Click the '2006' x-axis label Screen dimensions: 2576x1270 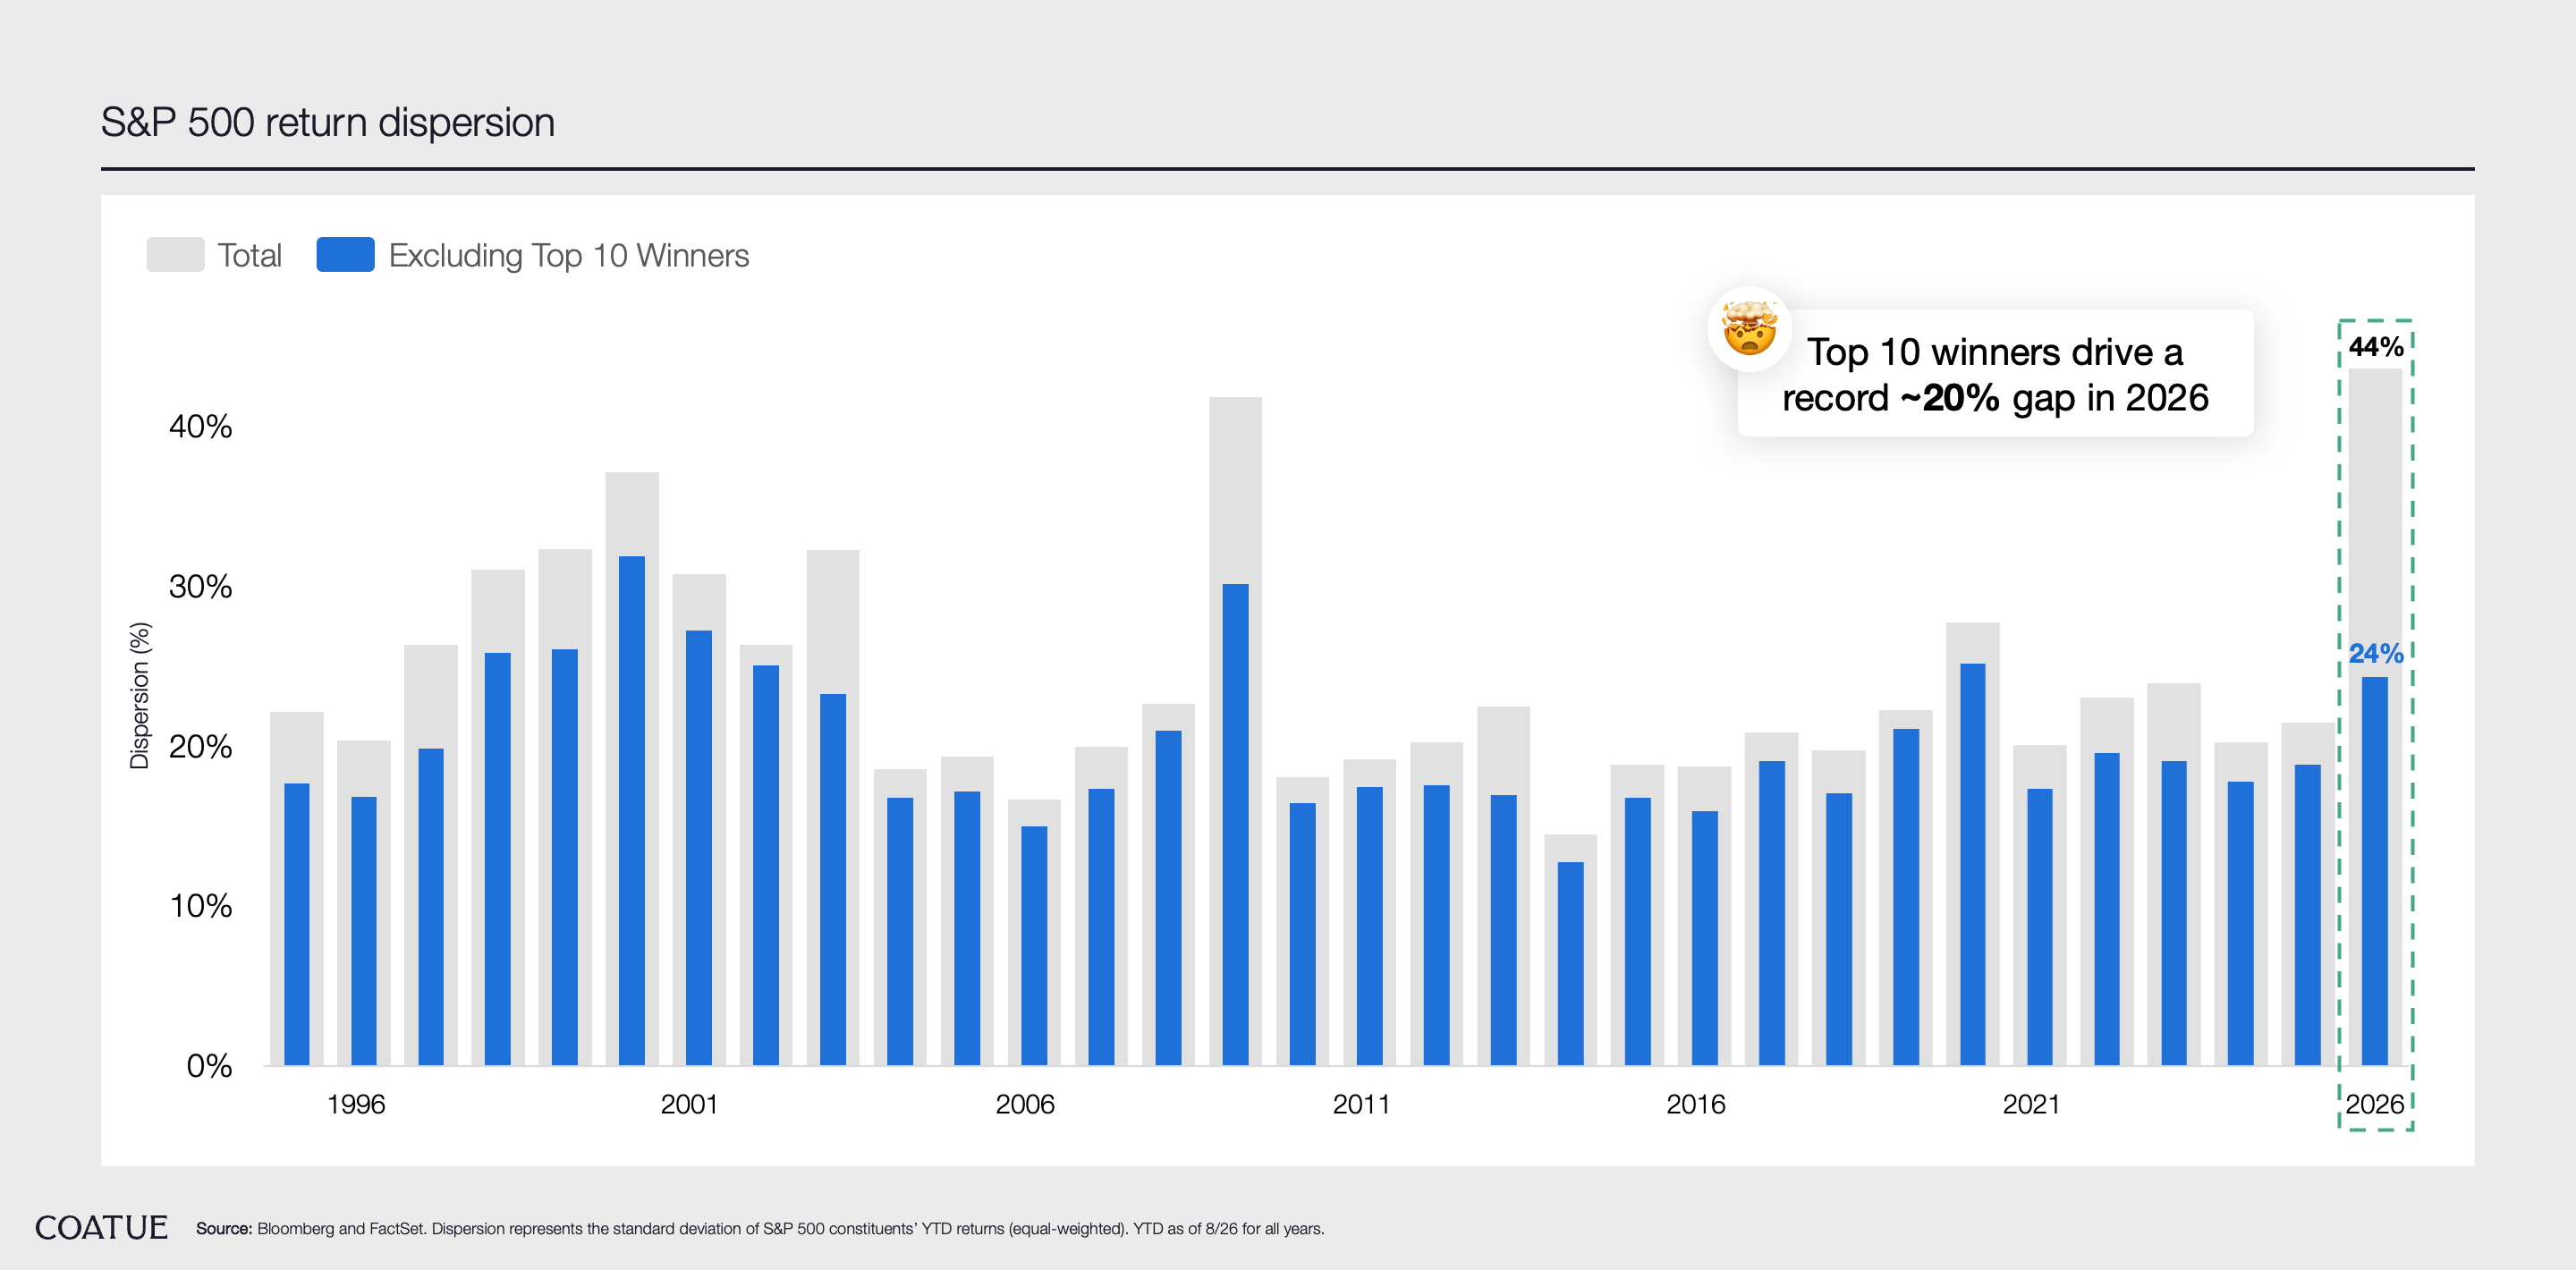coord(1025,1104)
